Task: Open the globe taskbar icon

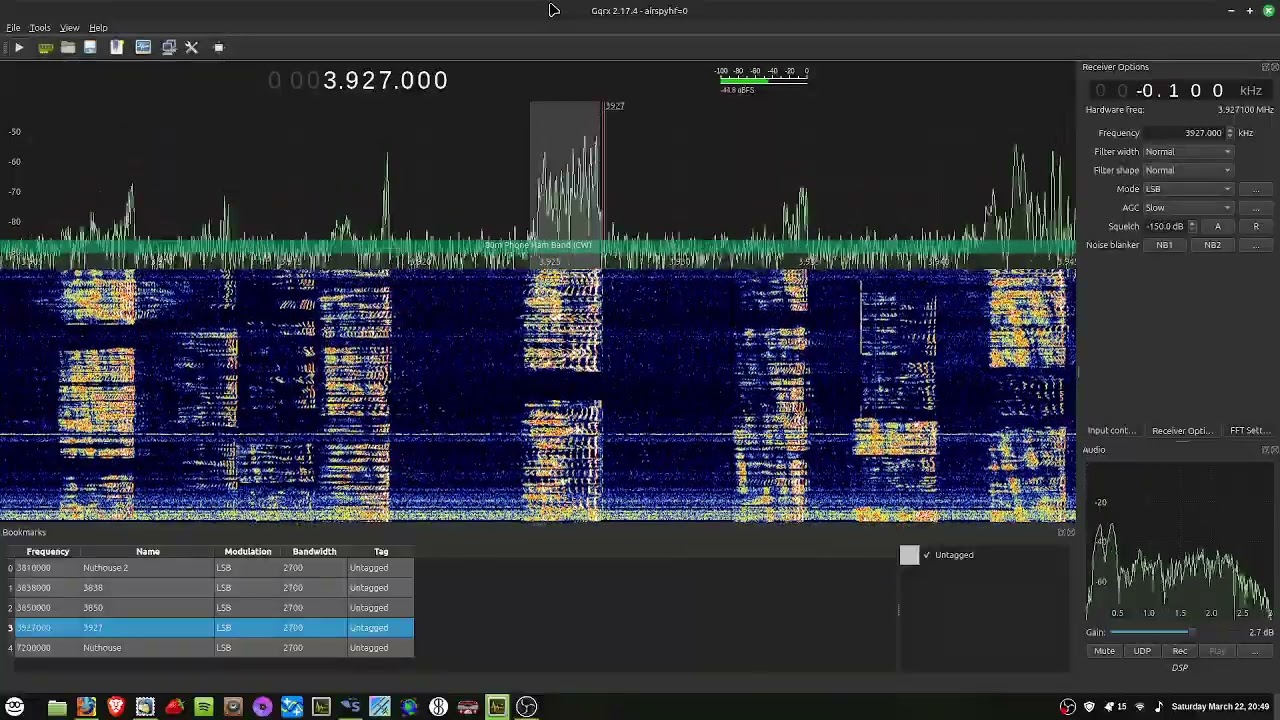Action: [x=409, y=707]
